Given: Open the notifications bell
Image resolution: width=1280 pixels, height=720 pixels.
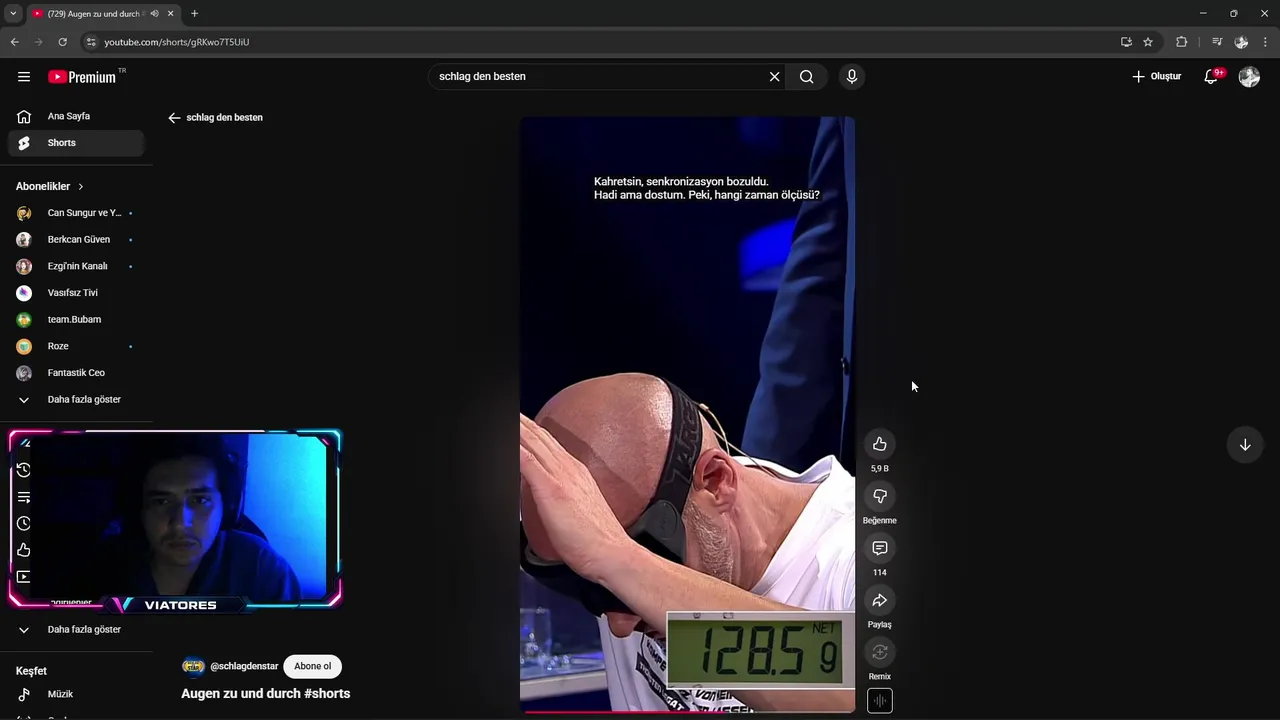Looking at the screenshot, I should tap(1211, 77).
